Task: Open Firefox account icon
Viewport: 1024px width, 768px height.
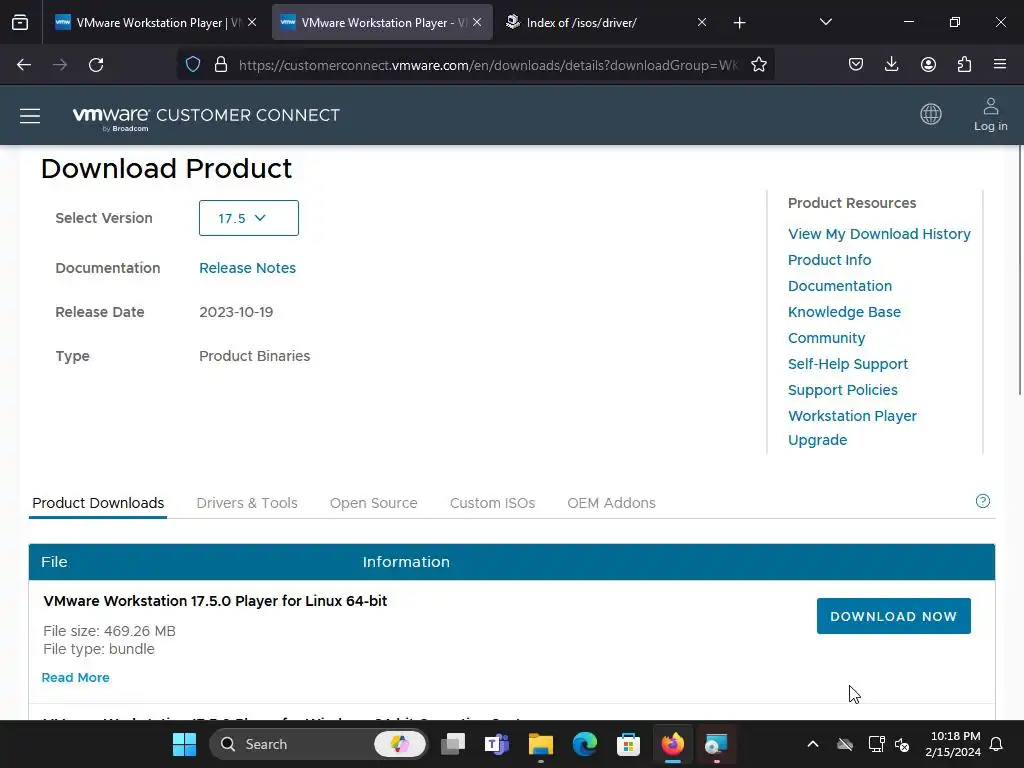Action: coord(928,65)
